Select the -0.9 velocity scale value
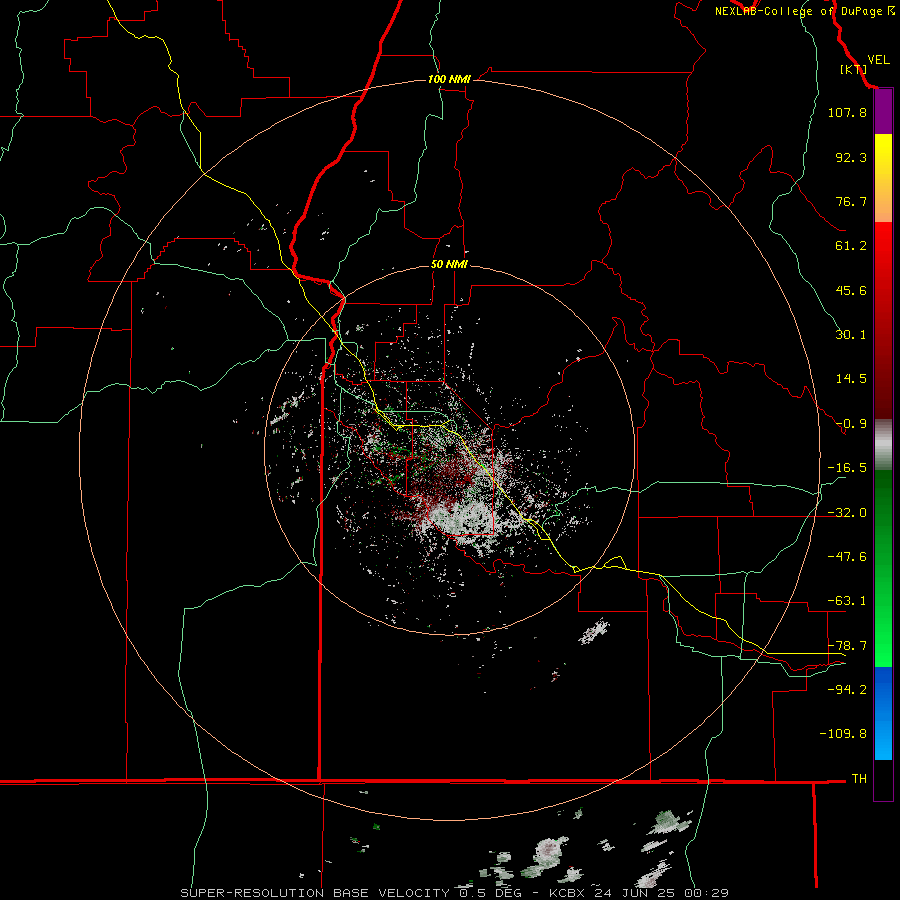This screenshot has height=900, width=900. [x=851, y=424]
